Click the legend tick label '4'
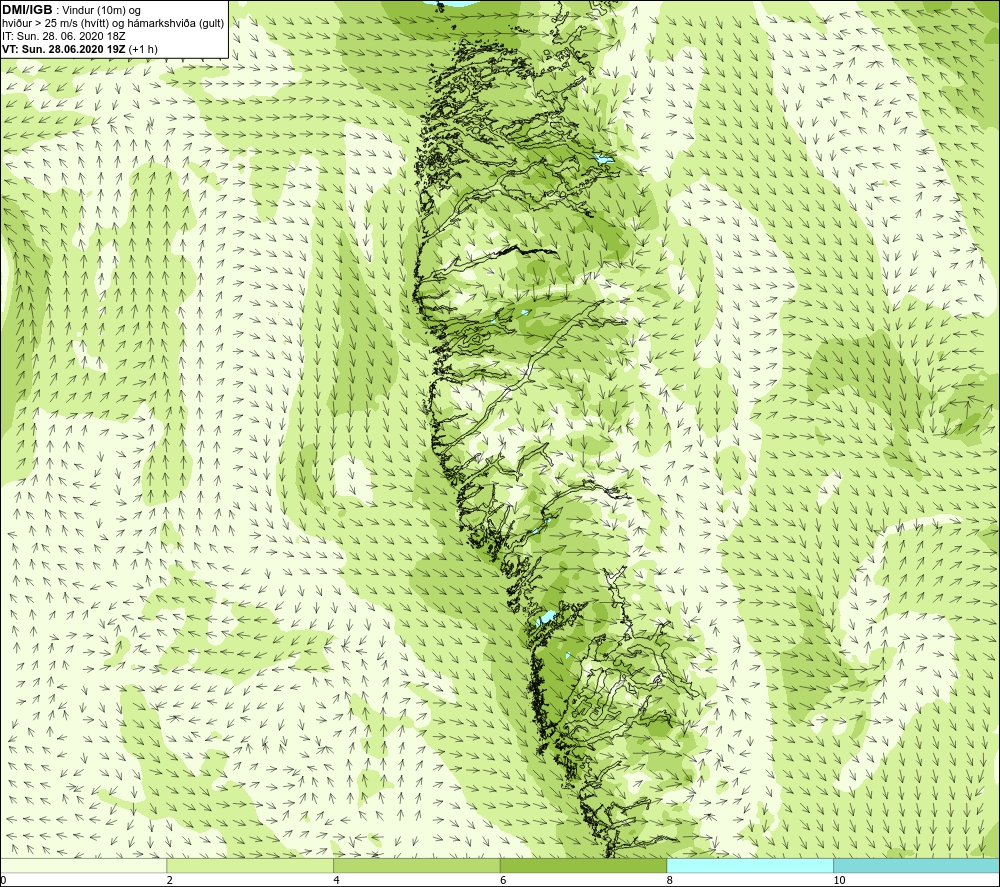This screenshot has height=887, width=1000. tap(337, 880)
